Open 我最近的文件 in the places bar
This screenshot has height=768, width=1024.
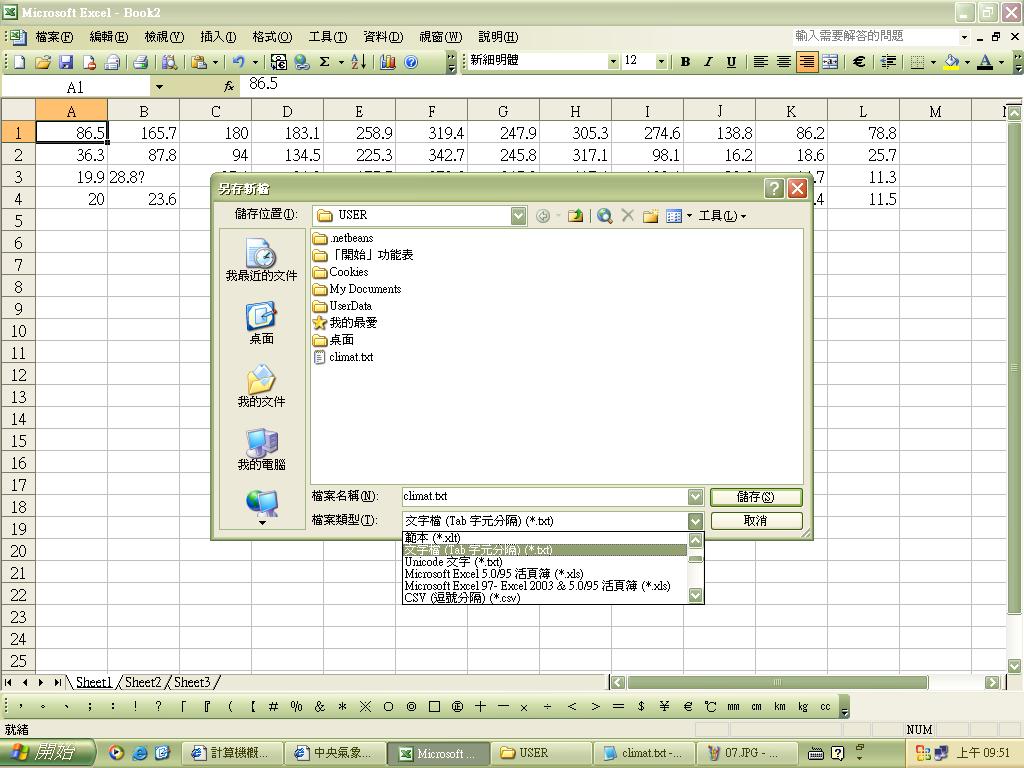[261, 260]
